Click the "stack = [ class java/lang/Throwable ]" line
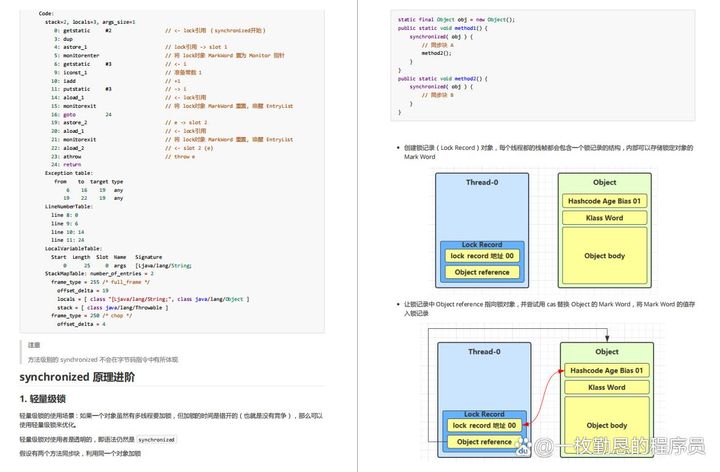 [x=112, y=308]
